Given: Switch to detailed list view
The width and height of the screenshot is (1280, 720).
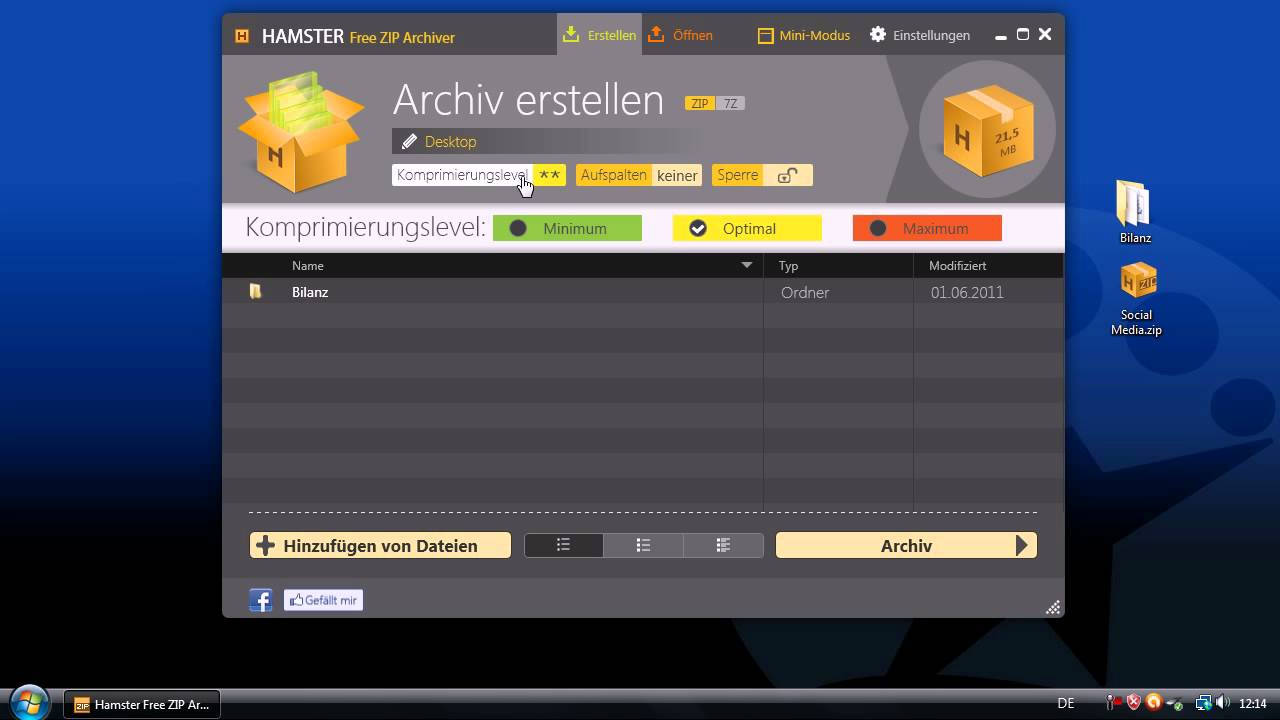Looking at the screenshot, I should [723, 545].
